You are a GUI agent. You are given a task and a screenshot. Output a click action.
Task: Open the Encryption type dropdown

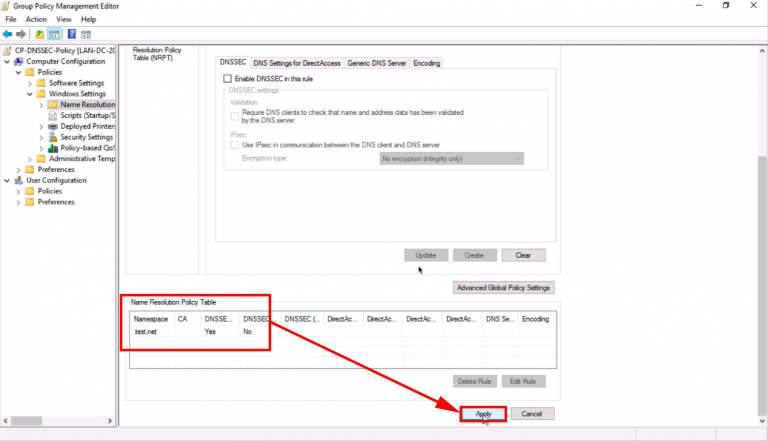[x=452, y=158]
